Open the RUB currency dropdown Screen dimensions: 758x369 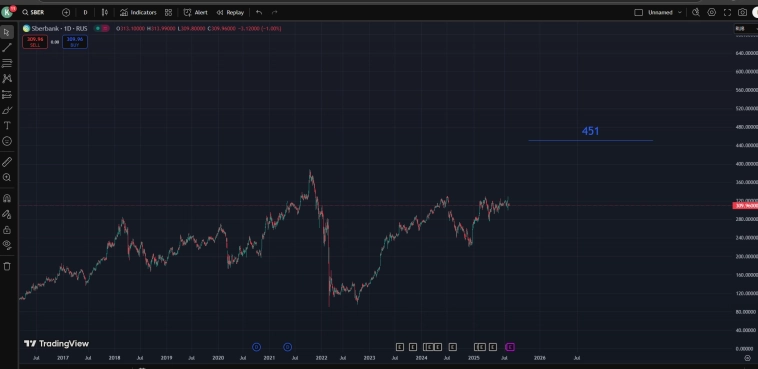[x=745, y=29]
